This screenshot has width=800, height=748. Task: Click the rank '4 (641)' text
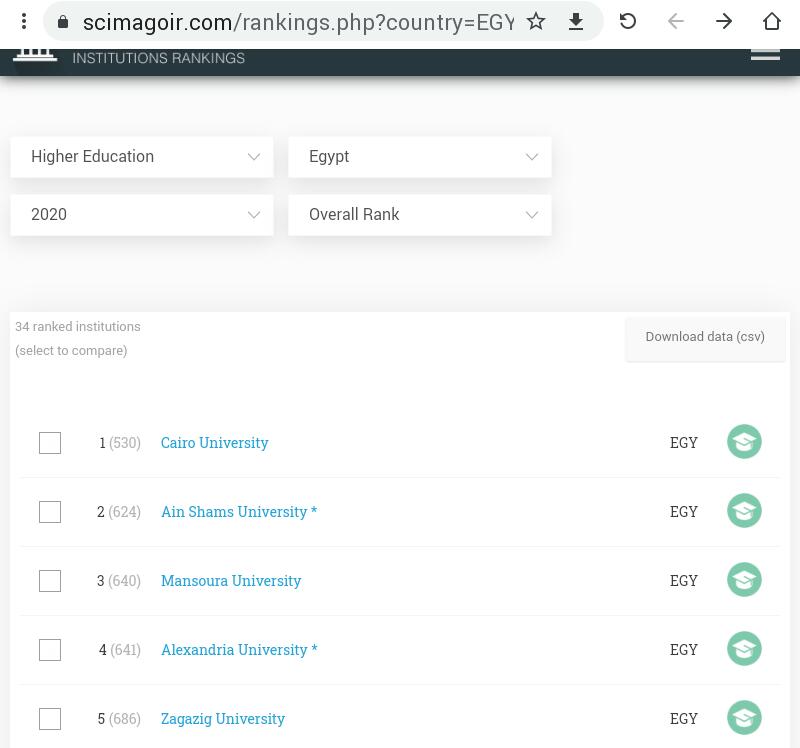(119, 650)
